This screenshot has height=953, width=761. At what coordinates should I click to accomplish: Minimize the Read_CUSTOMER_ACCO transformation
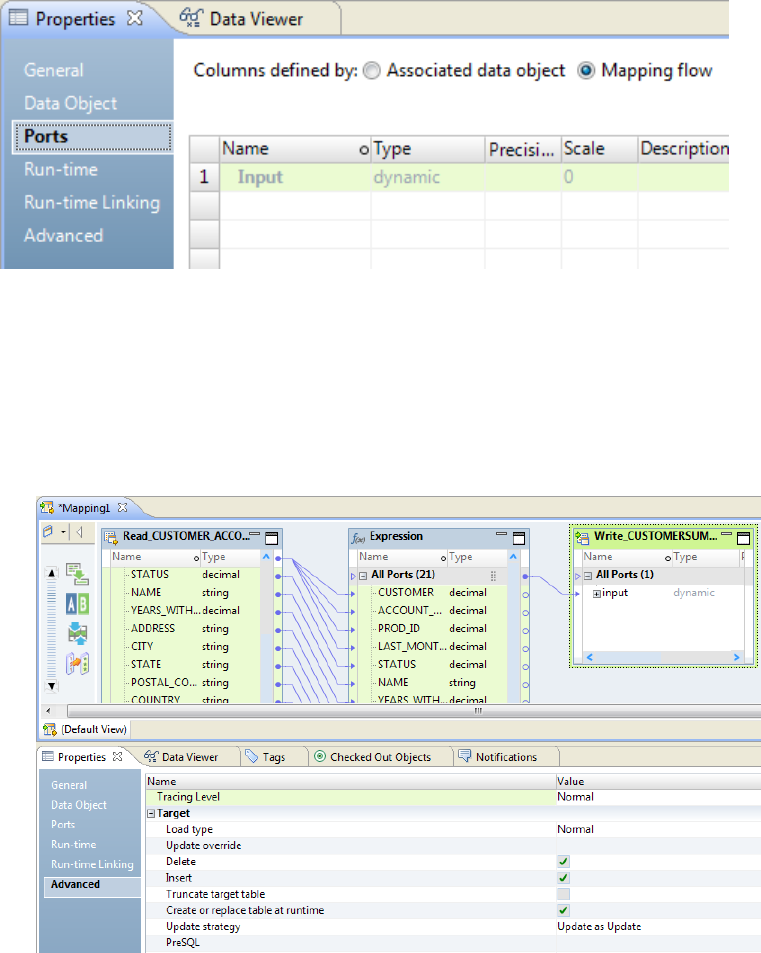[x=255, y=534]
